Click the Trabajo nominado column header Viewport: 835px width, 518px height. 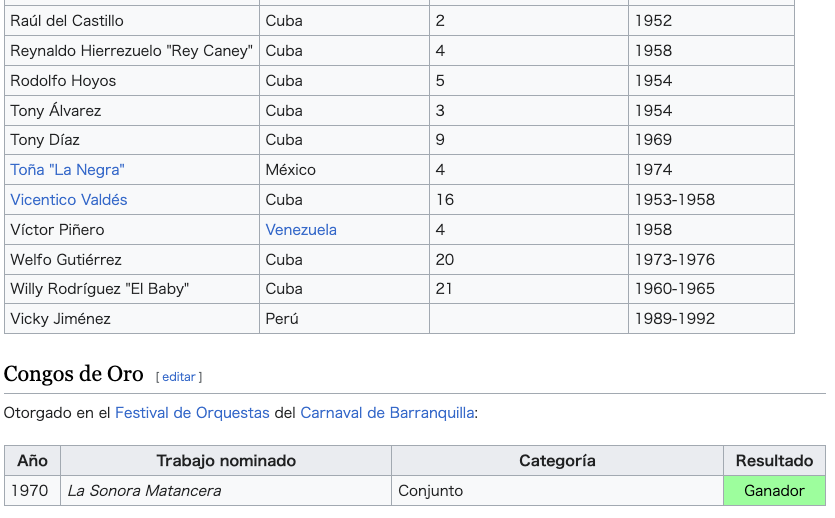(226, 461)
